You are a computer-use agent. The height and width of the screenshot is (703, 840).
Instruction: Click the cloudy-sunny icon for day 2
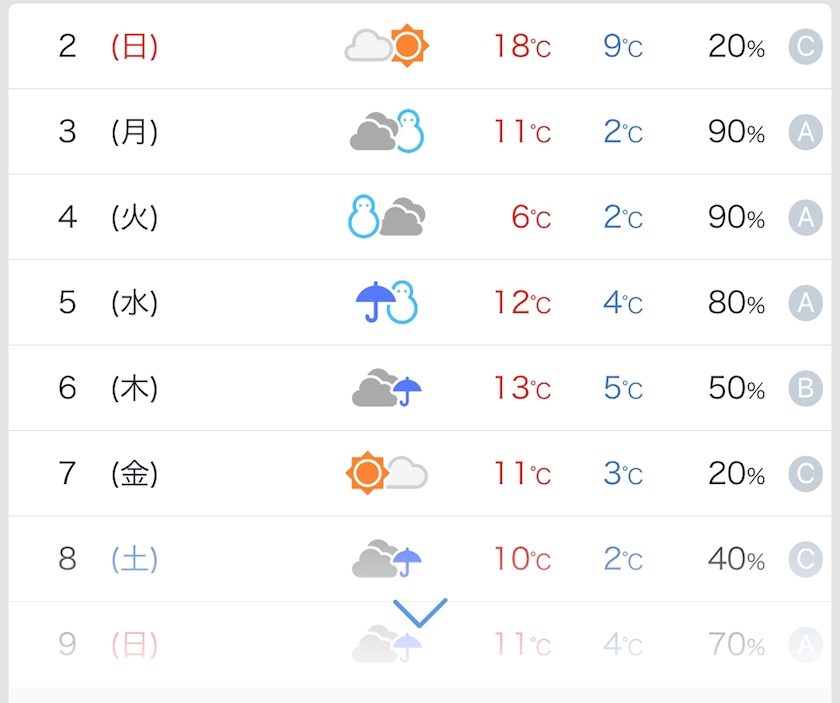pos(387,46)
